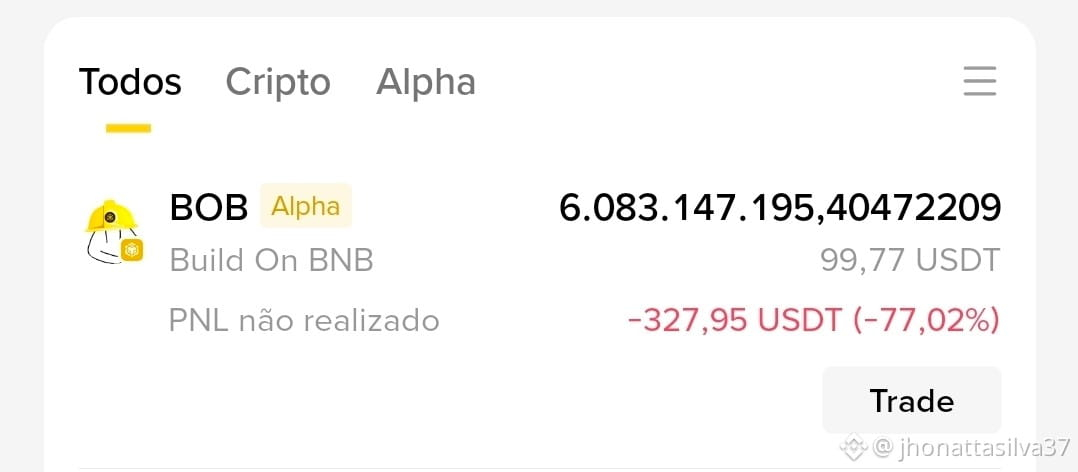
Task: Click the yellow indicator under Todos
Action: tap(129, 128)
